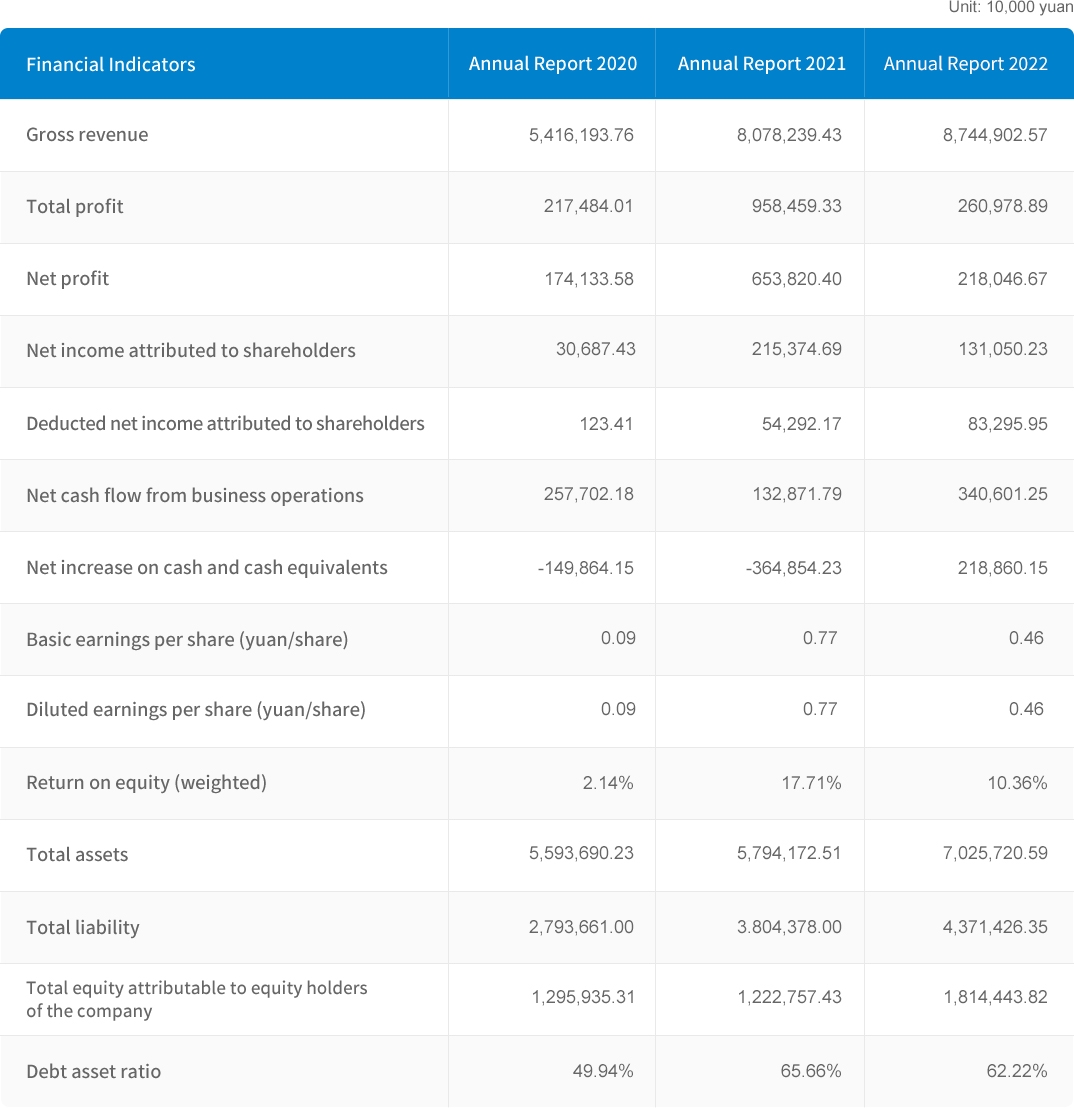Select the Debt asset ratio 62.22% cell
The height and width of the screenshot is (1108, 1074).
tap(1016, 1071)
